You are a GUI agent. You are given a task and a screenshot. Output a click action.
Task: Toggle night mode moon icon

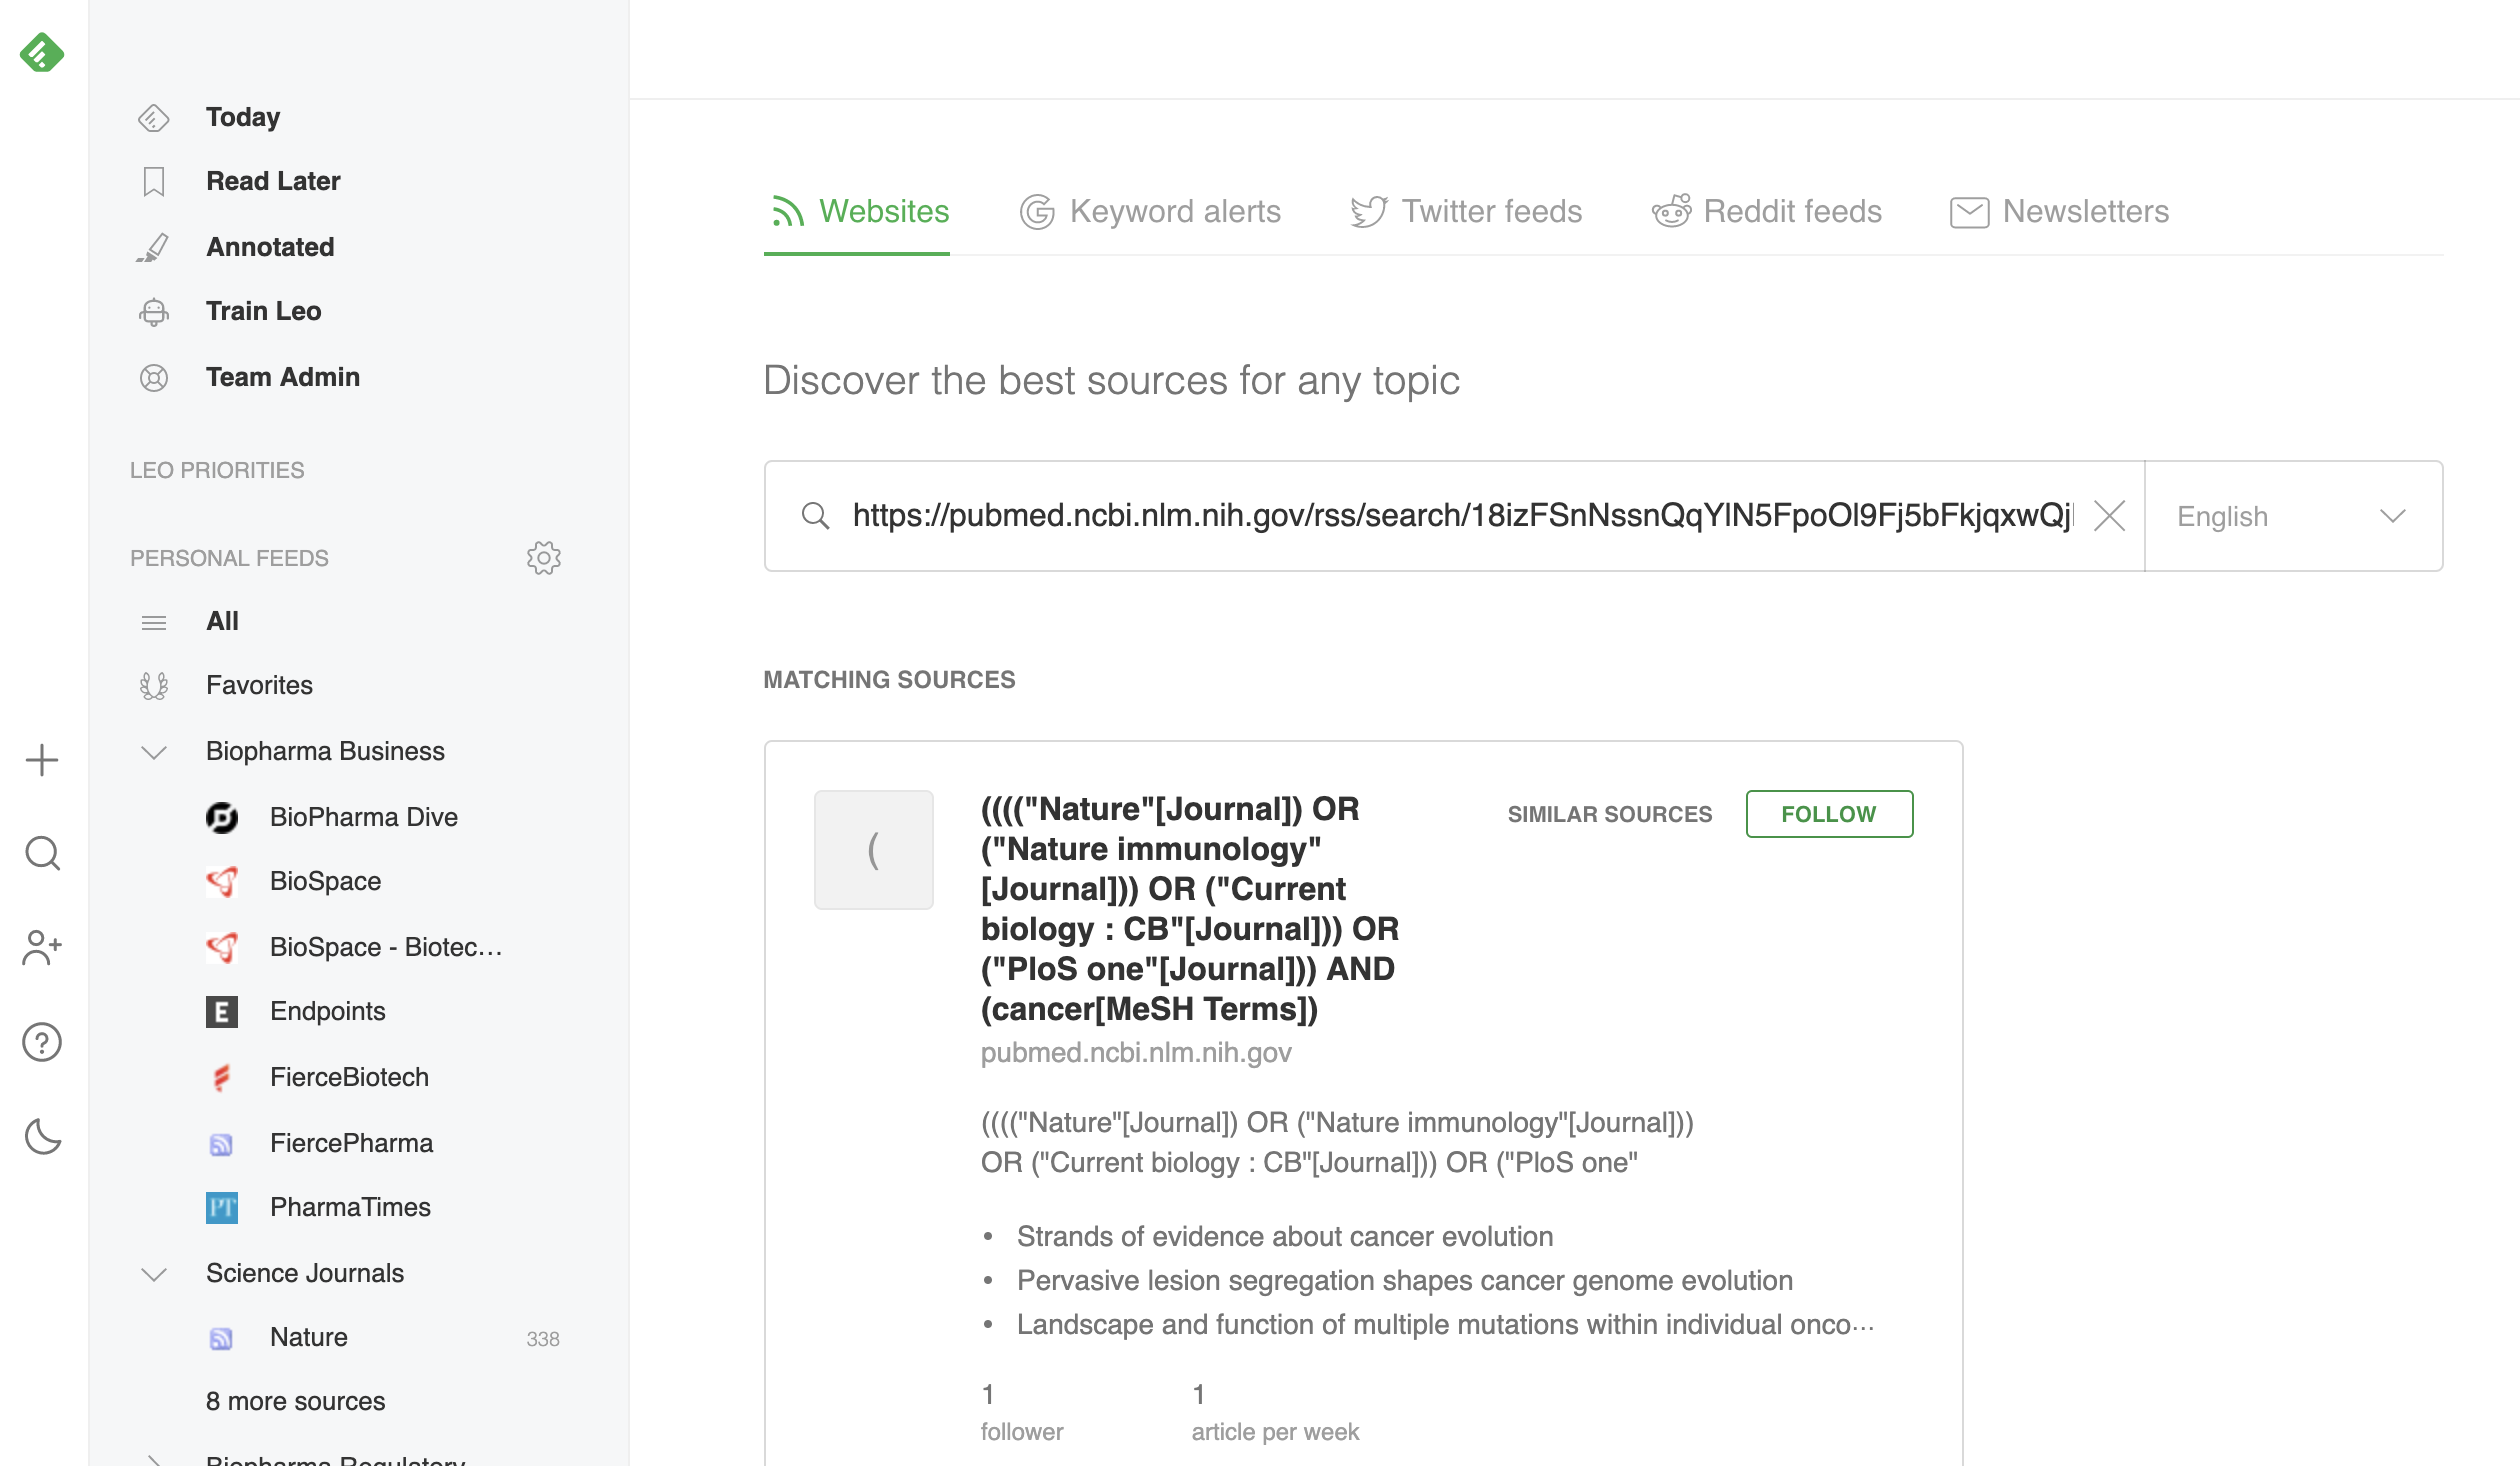(42, 1137)
